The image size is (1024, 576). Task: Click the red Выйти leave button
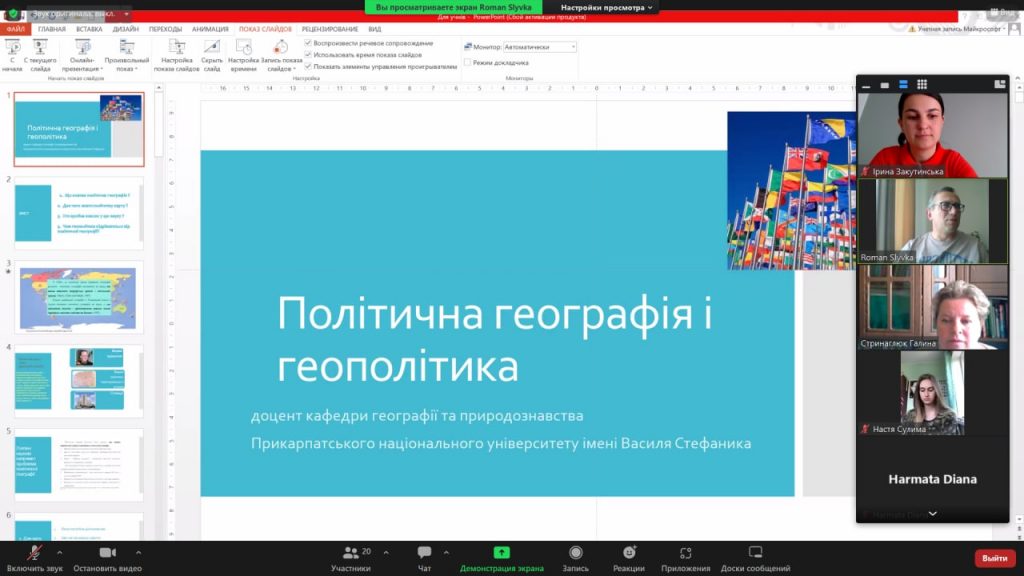(994, 558)
